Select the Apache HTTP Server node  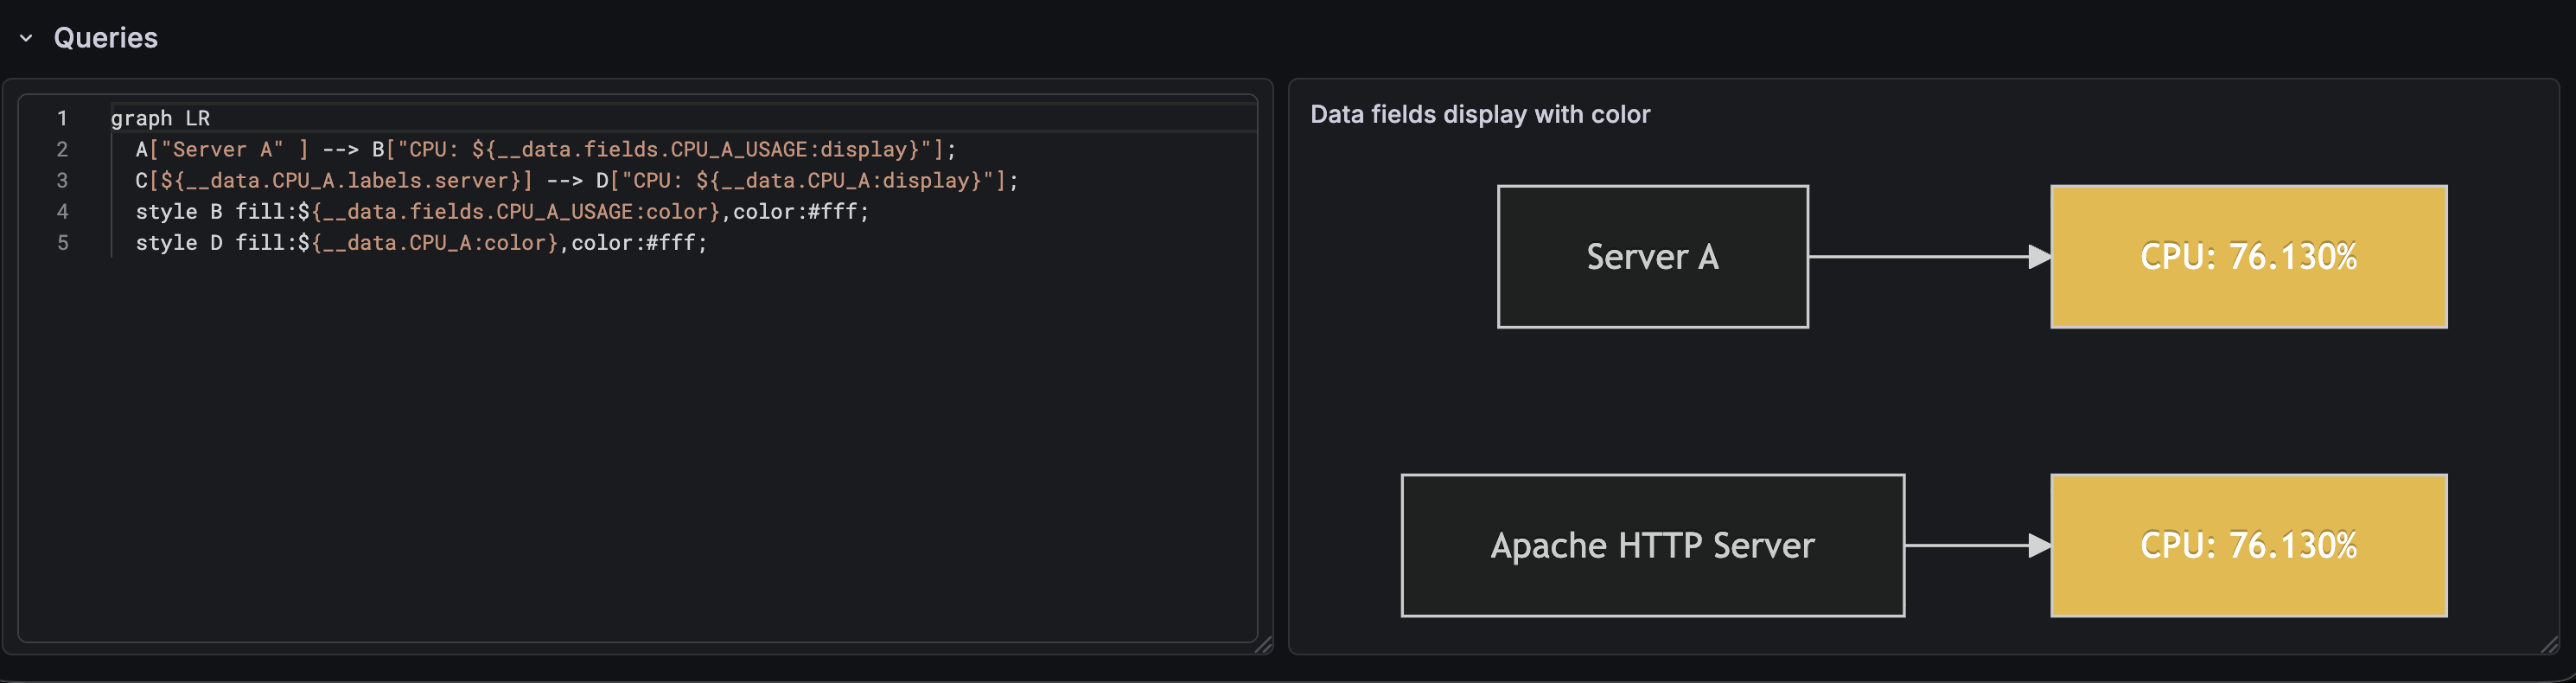click(1652, 545)
